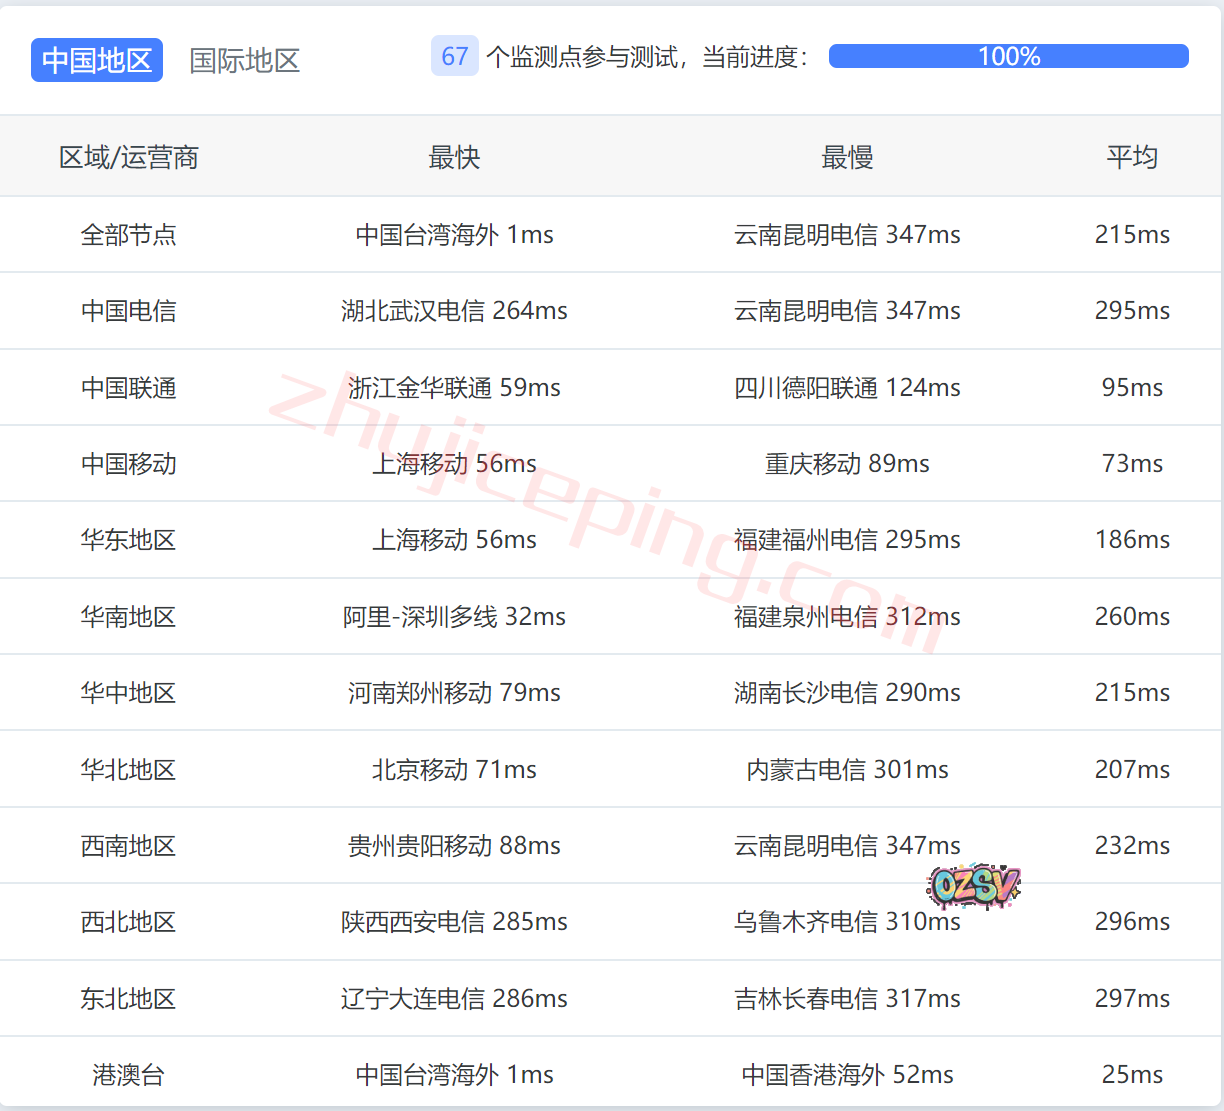1224x1111 pixels.
Task: Click the 平均 column header
Action: 1132,157
